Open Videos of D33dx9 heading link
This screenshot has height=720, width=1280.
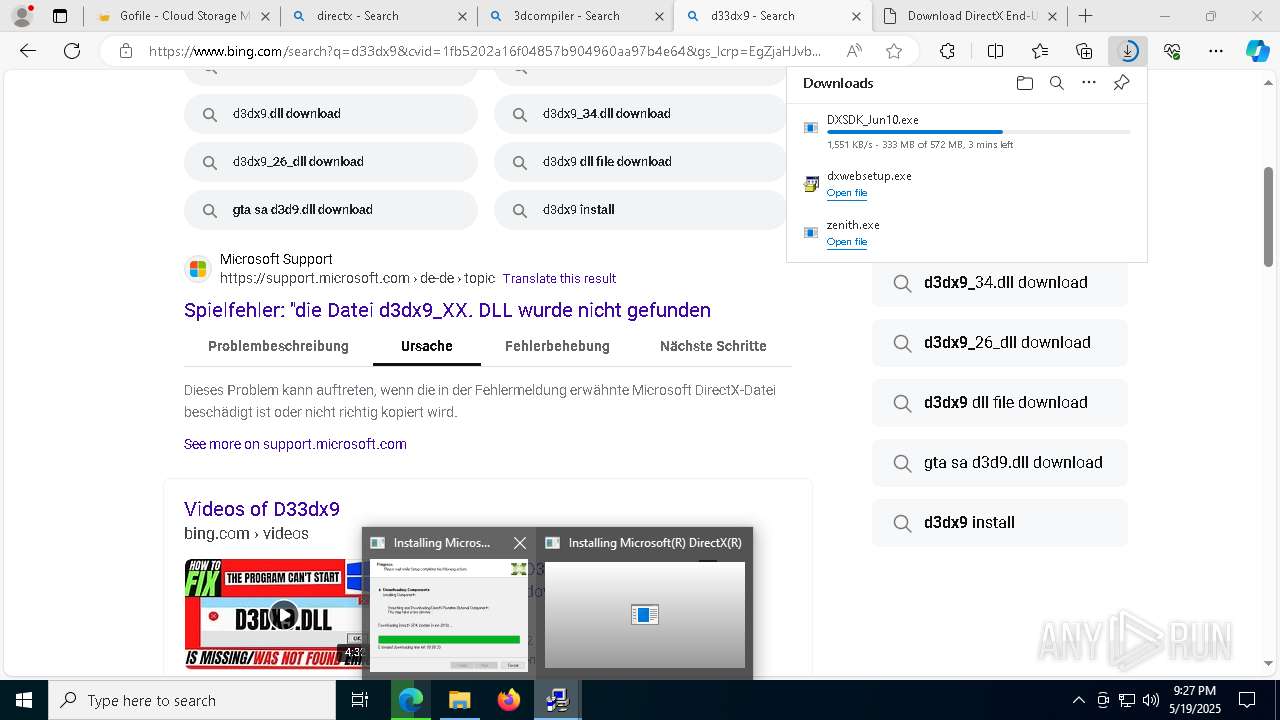tap(262, 509)
